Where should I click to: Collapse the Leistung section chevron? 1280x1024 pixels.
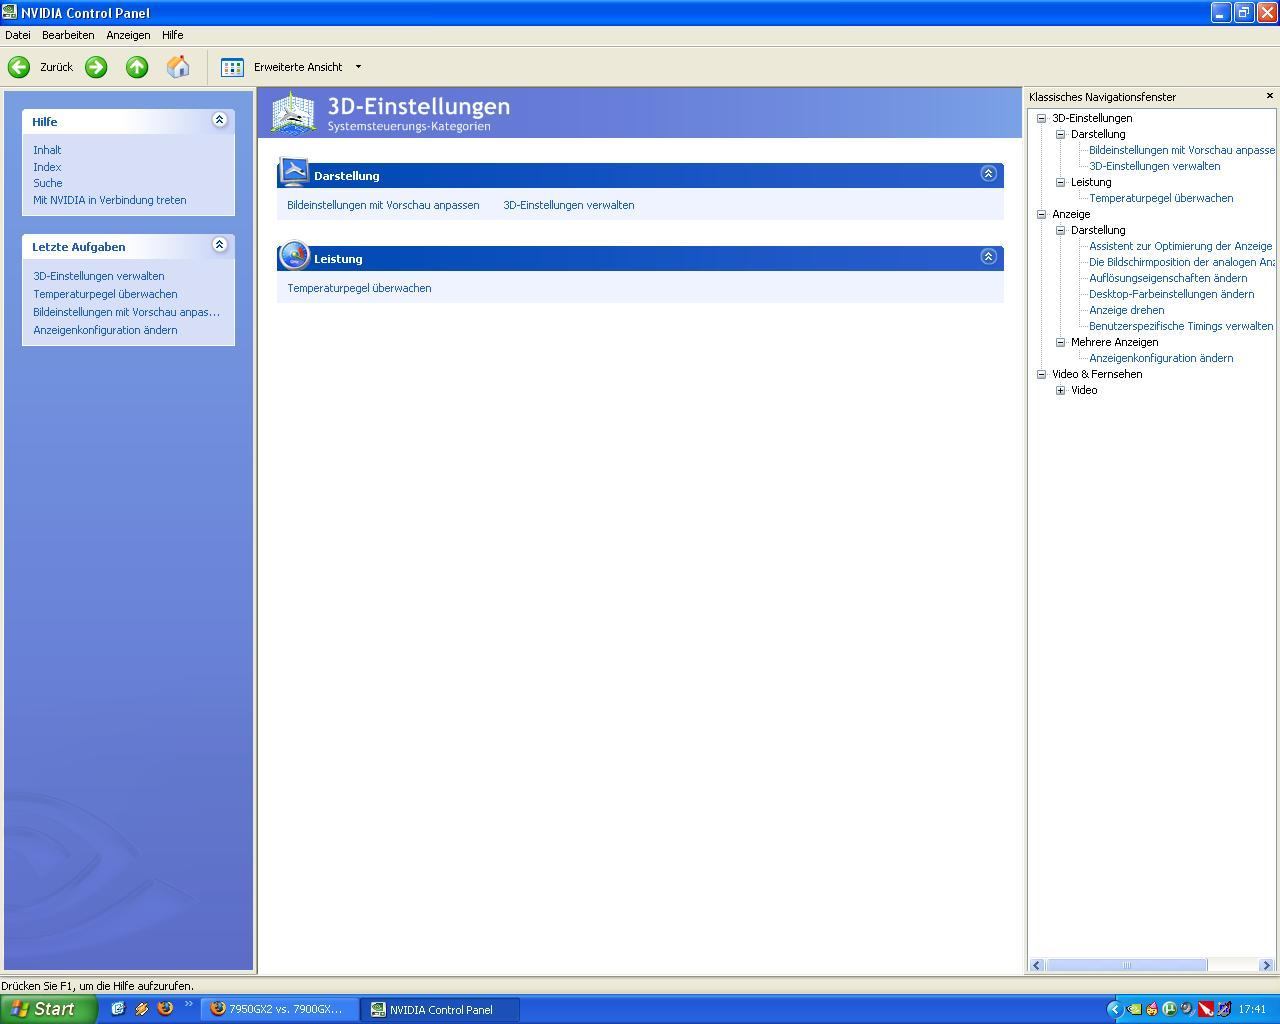tap(988, 256)
